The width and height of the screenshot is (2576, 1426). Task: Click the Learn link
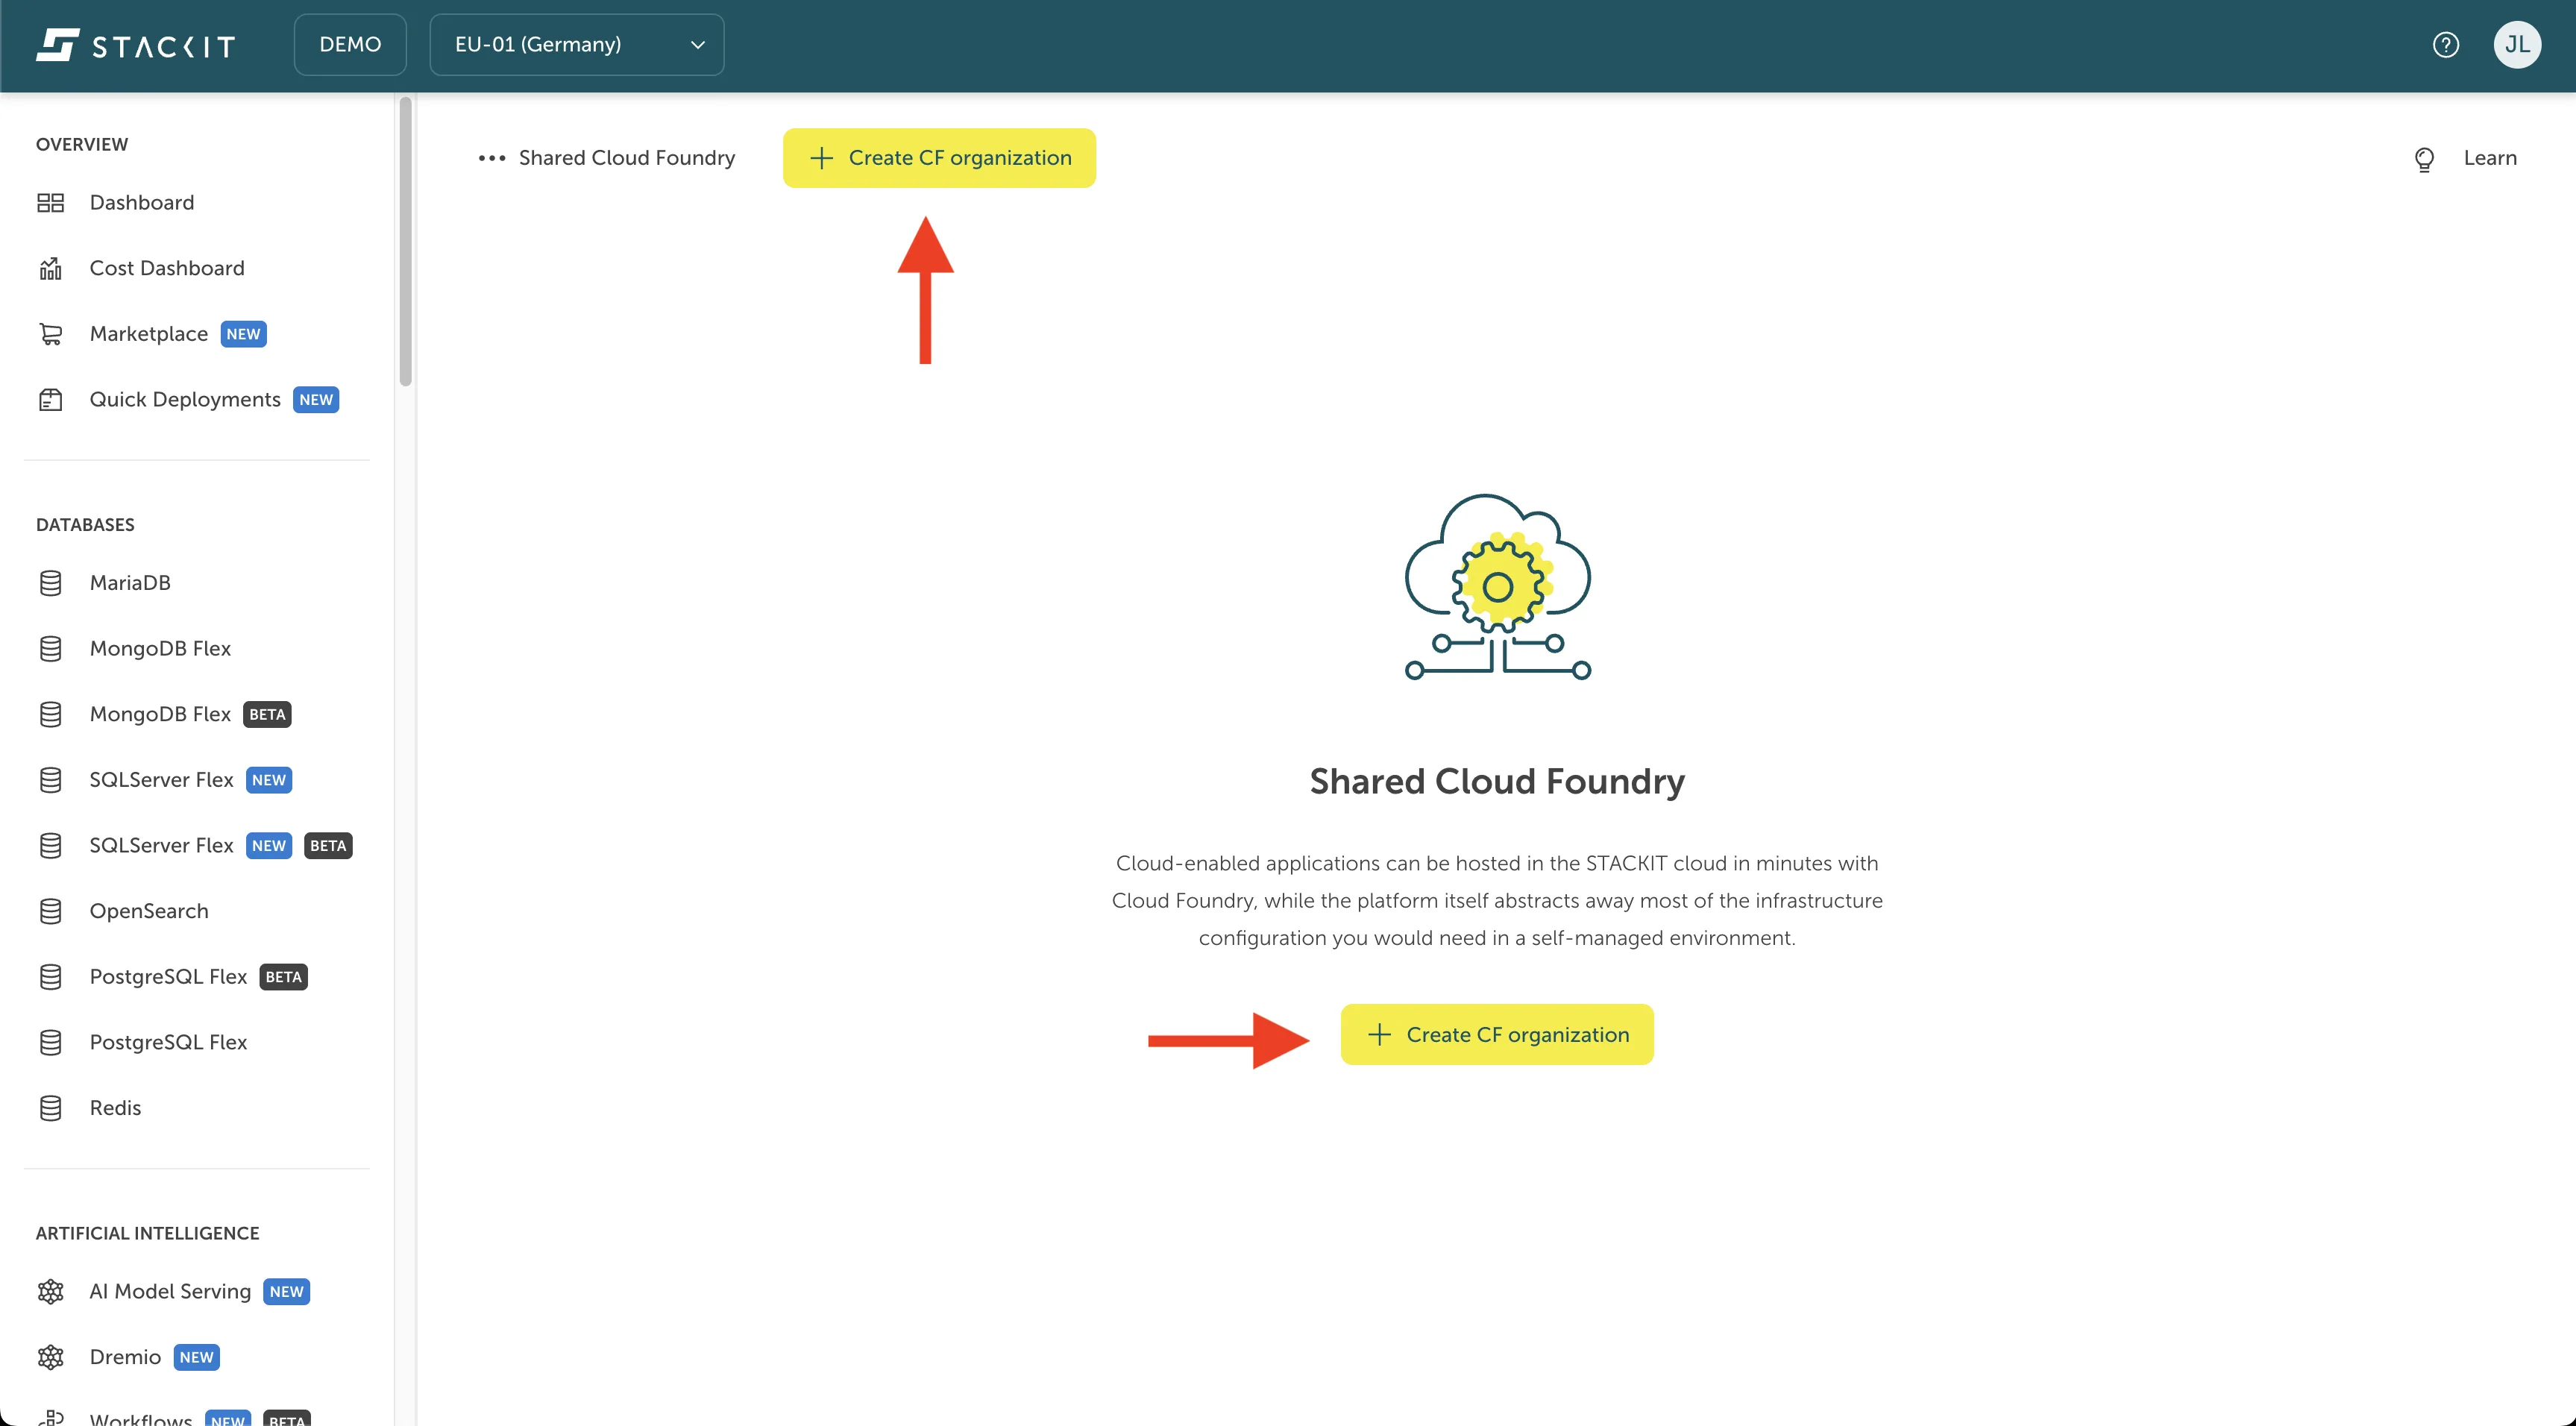tap(2489, 158)
